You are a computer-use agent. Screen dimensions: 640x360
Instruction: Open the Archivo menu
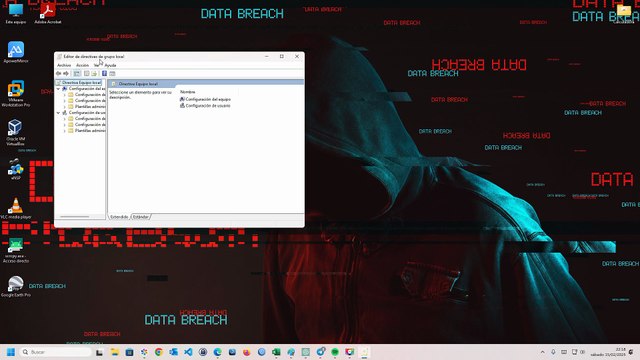(64, 65)
